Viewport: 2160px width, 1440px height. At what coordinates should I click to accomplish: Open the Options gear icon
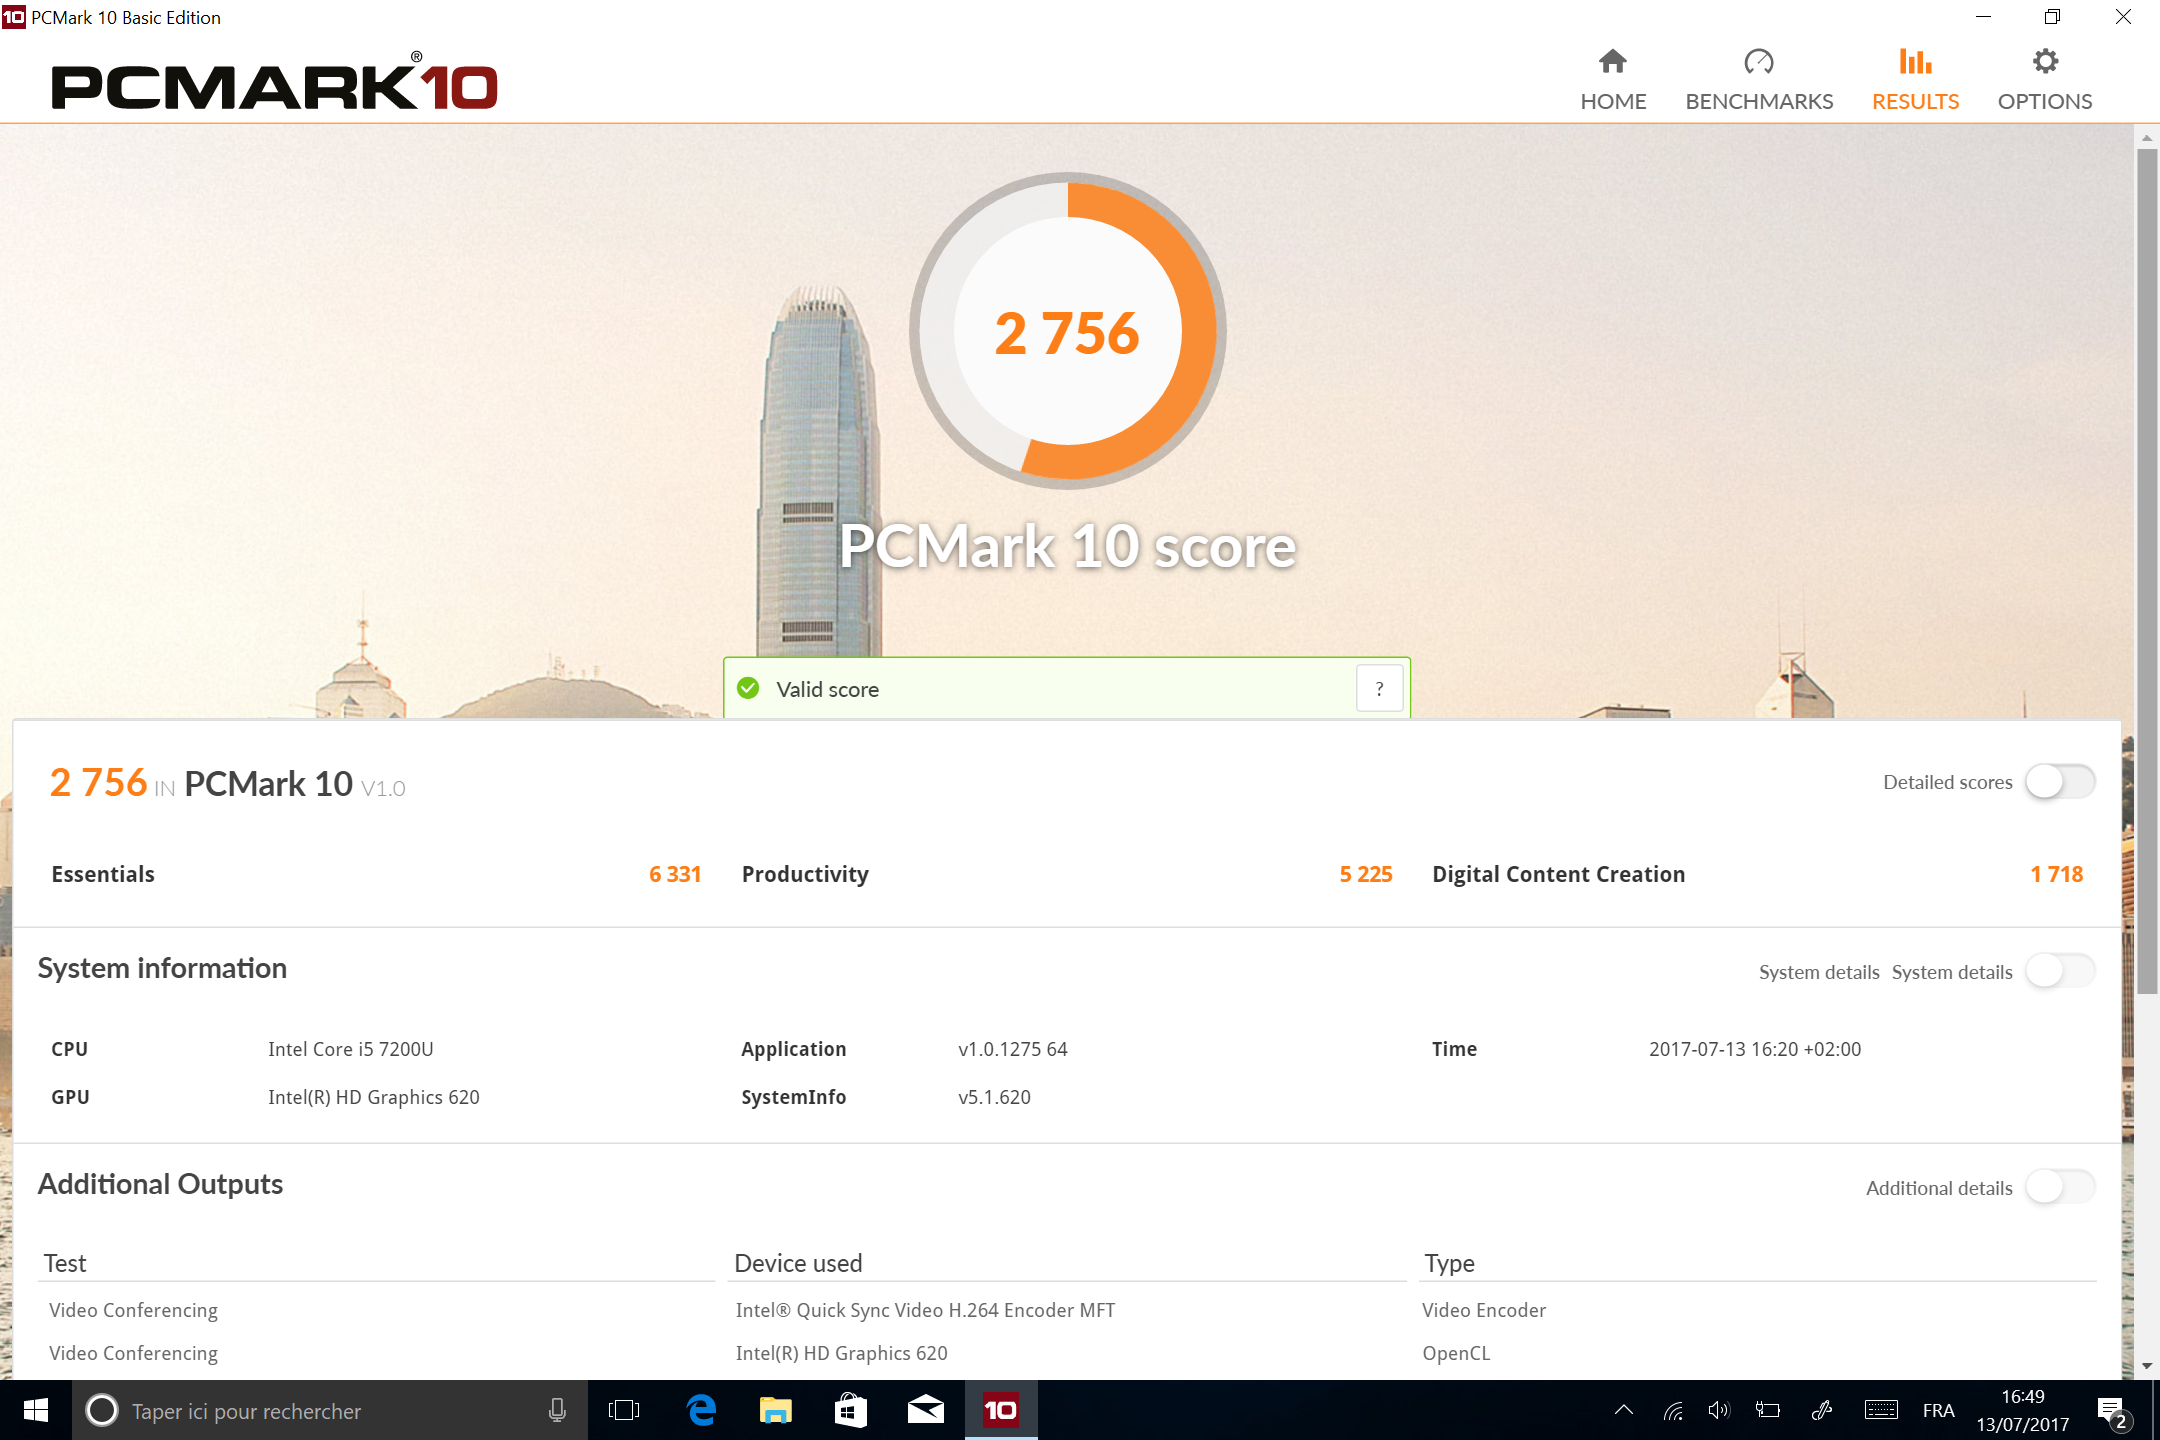pyautogui.click(x=2045, y=62)
